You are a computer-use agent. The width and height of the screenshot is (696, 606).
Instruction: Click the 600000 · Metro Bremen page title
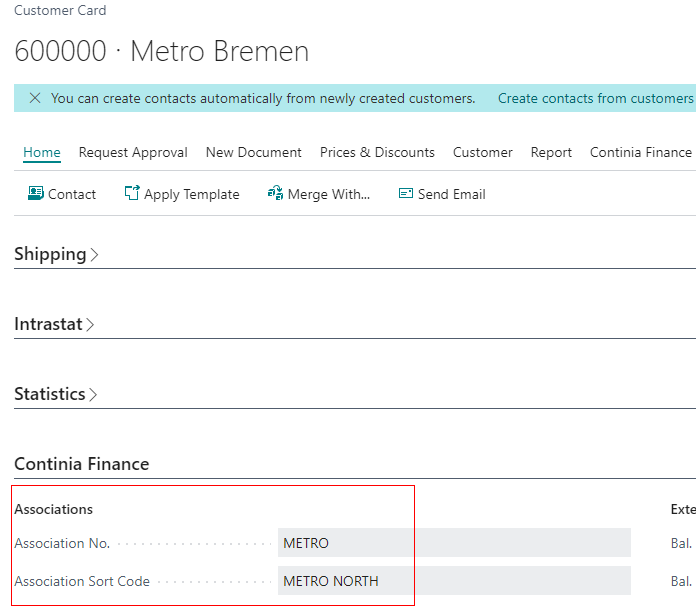click(162, 51)
